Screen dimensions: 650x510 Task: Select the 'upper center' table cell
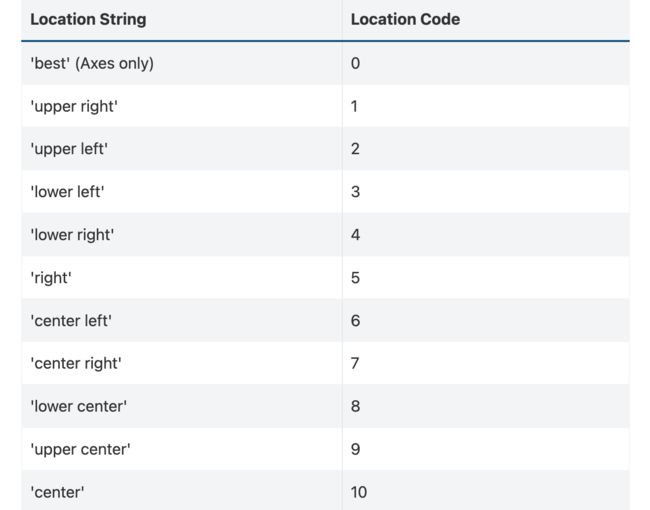click(182, 449)
